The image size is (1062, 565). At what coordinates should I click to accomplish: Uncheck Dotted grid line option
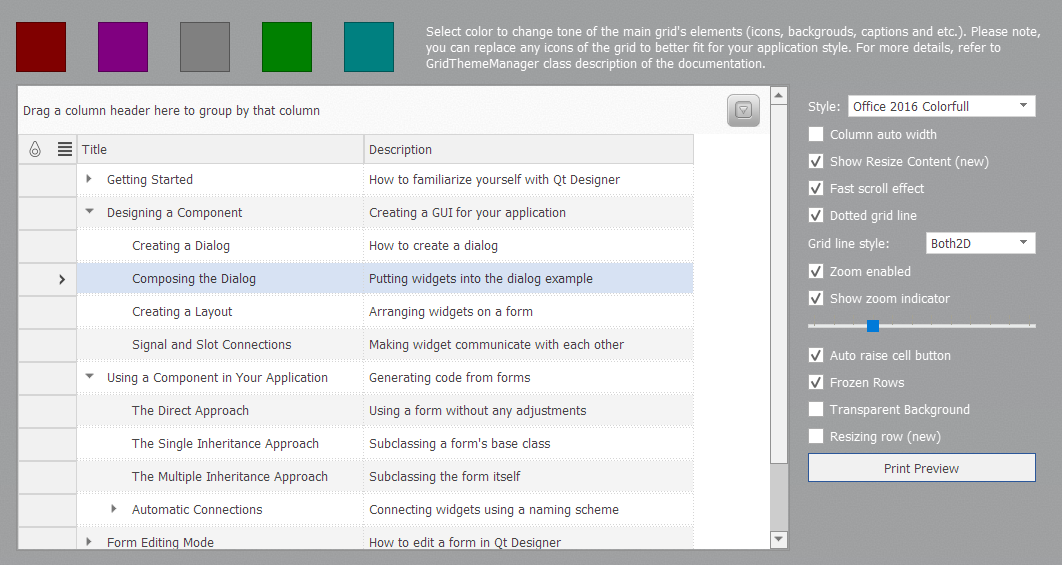click(x=816, y=215)
